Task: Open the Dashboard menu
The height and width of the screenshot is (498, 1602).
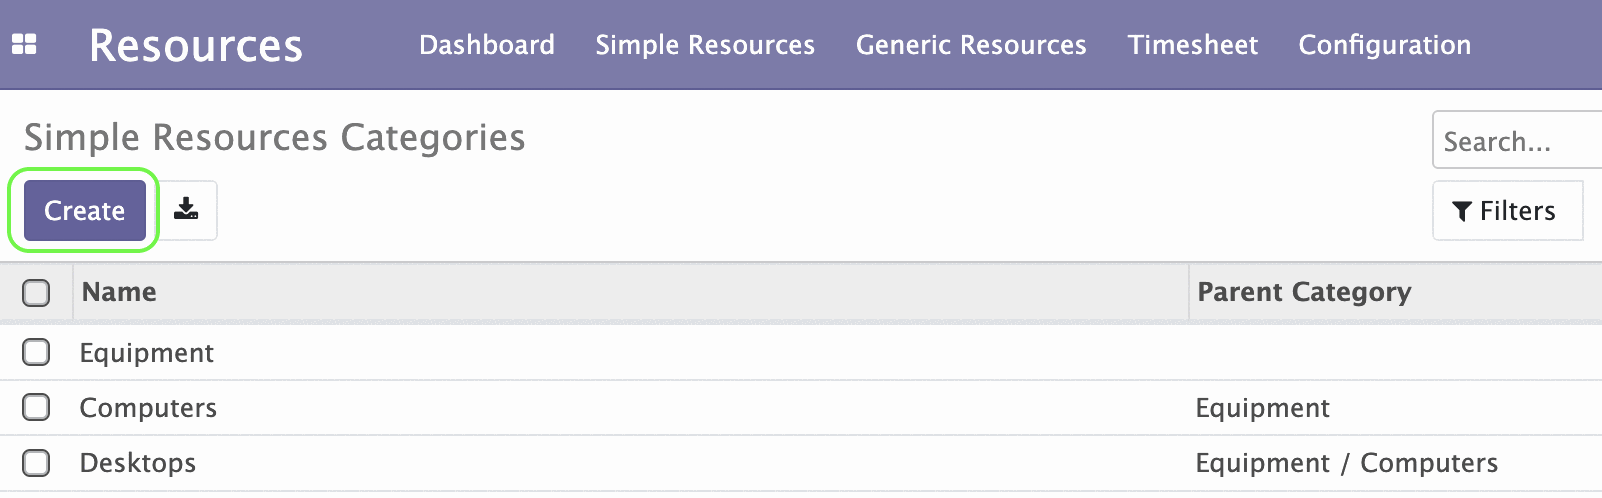Action: (x=486, y=45)
